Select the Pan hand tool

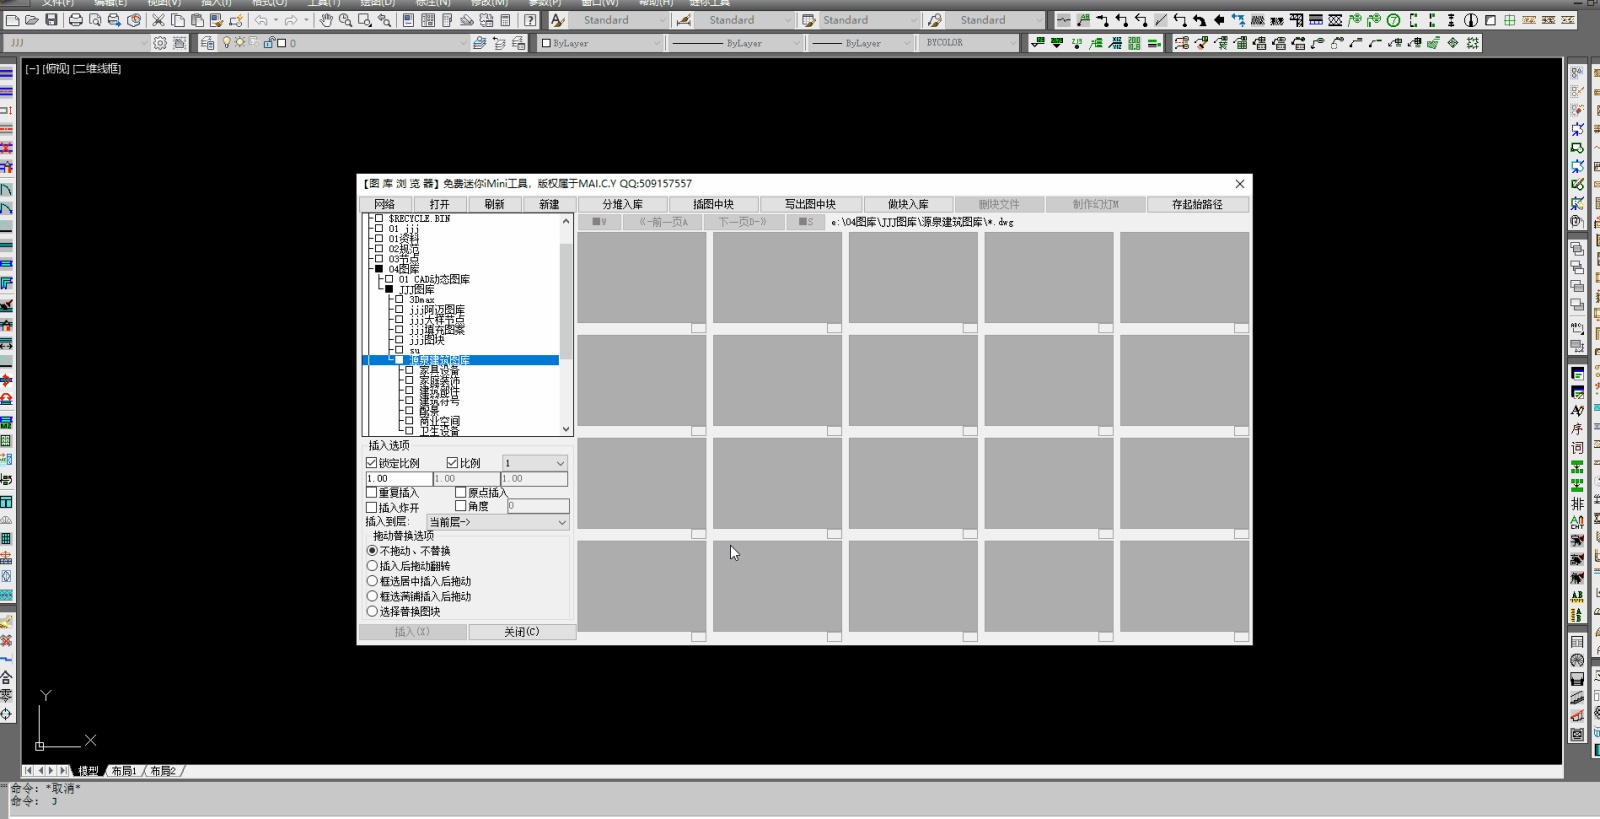point(326,20)
